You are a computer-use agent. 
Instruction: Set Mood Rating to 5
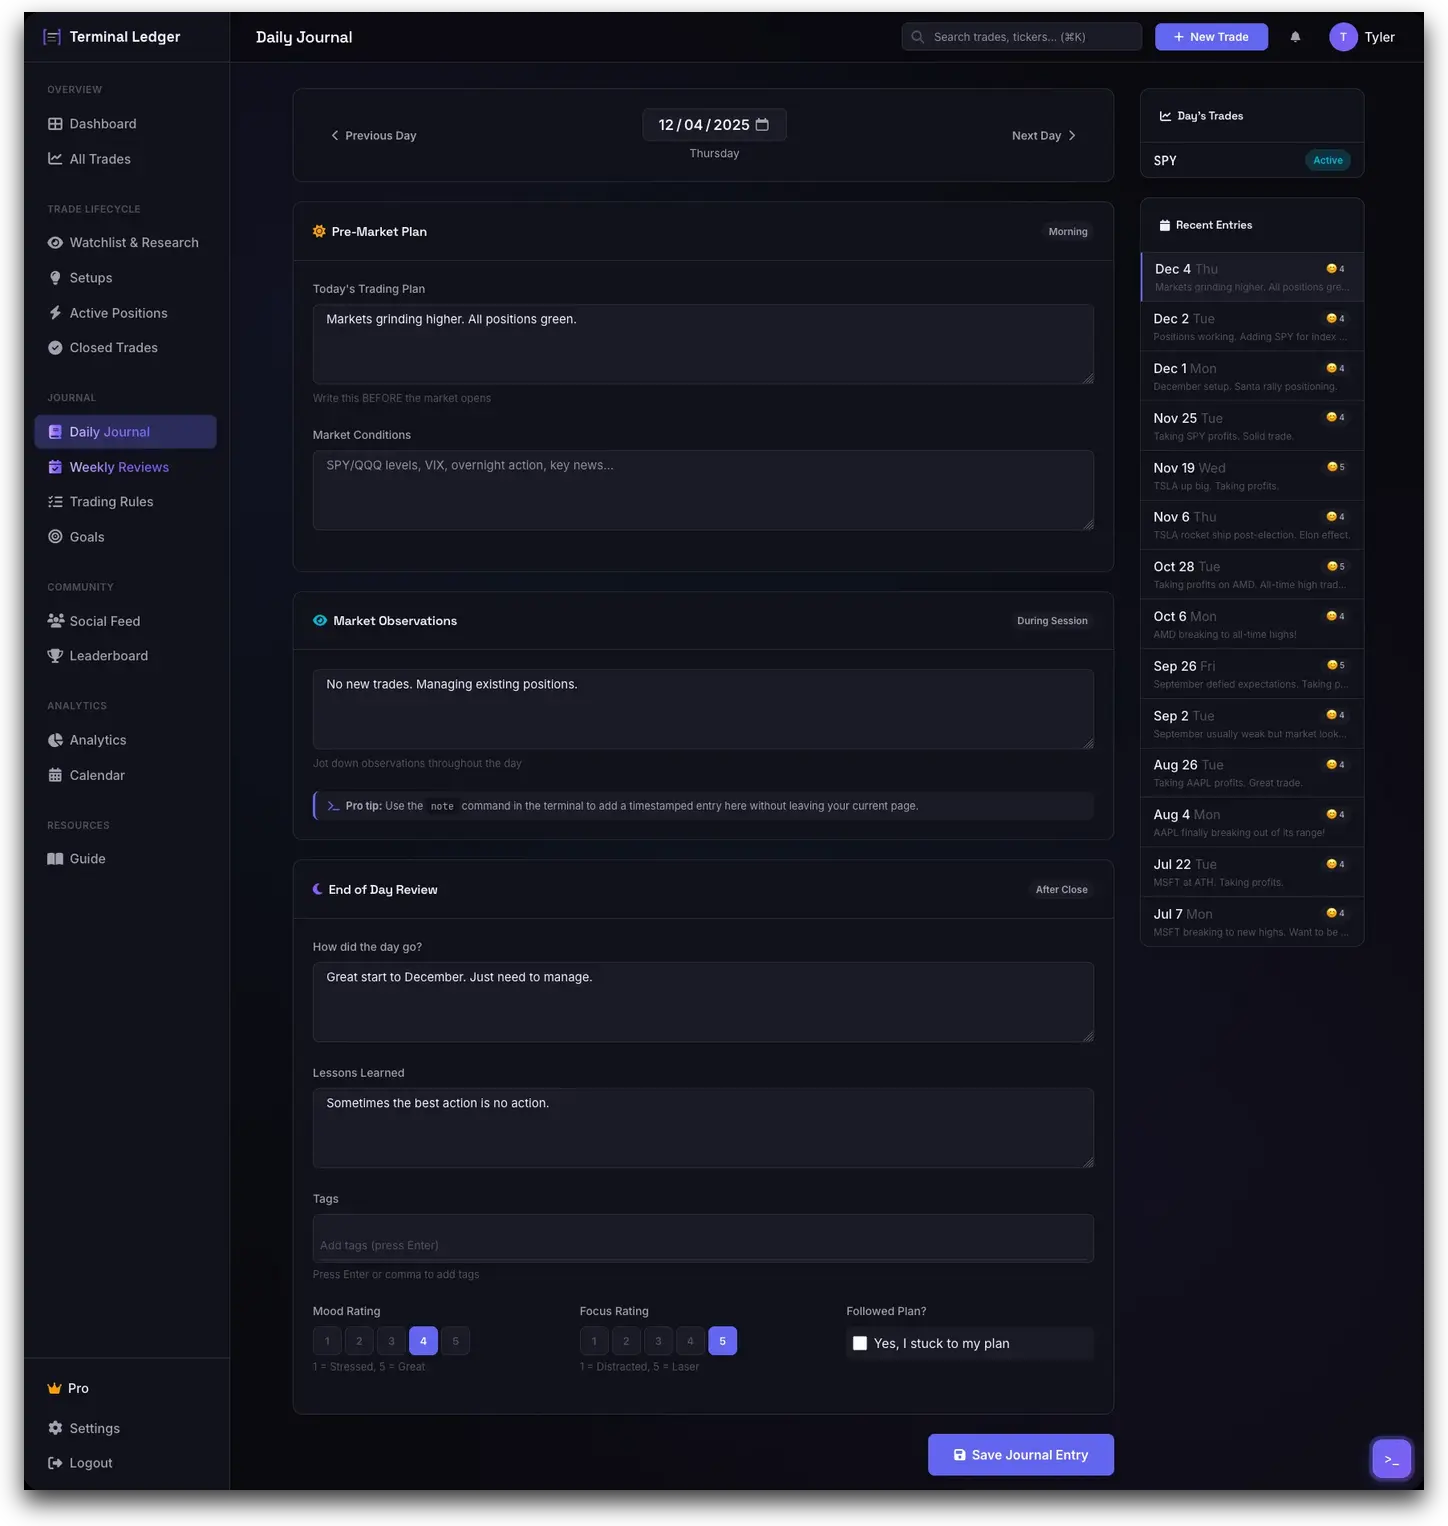point(455,1340)
